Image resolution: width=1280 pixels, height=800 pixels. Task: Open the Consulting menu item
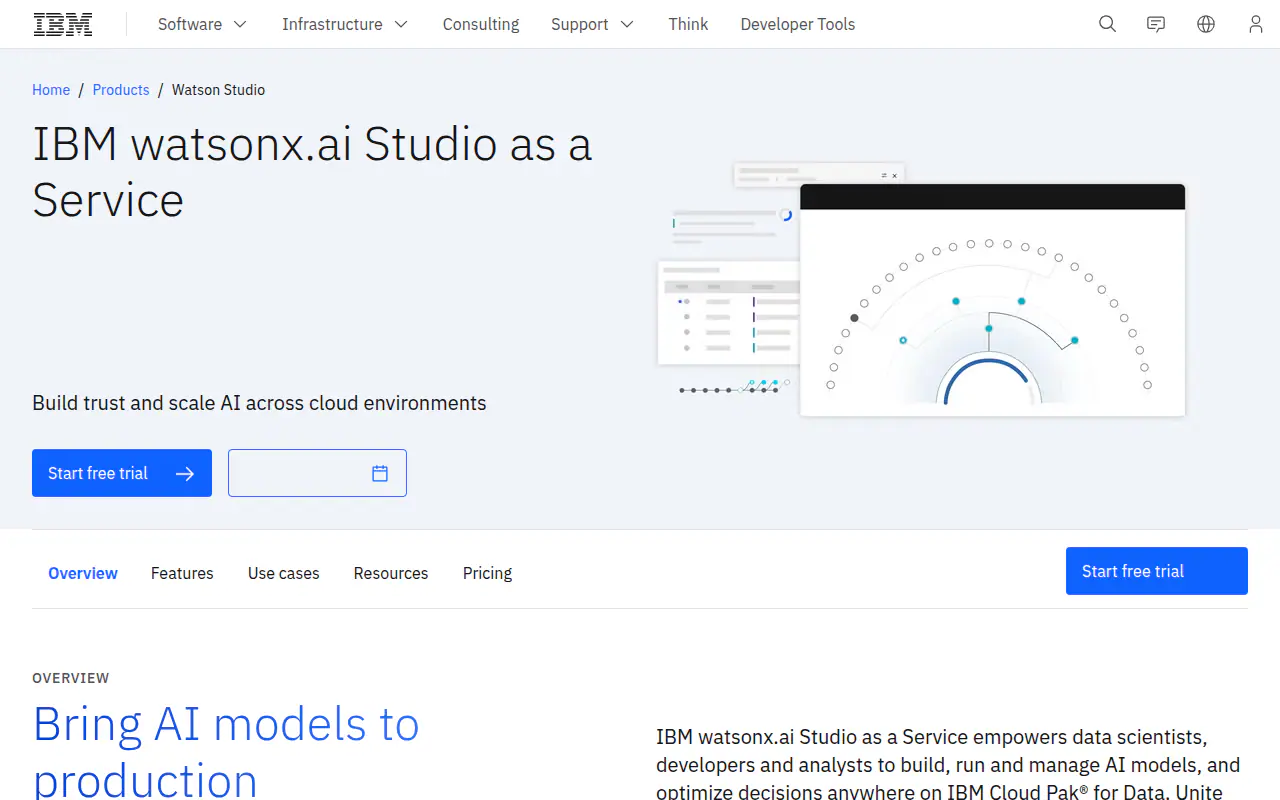pos(481,24)
